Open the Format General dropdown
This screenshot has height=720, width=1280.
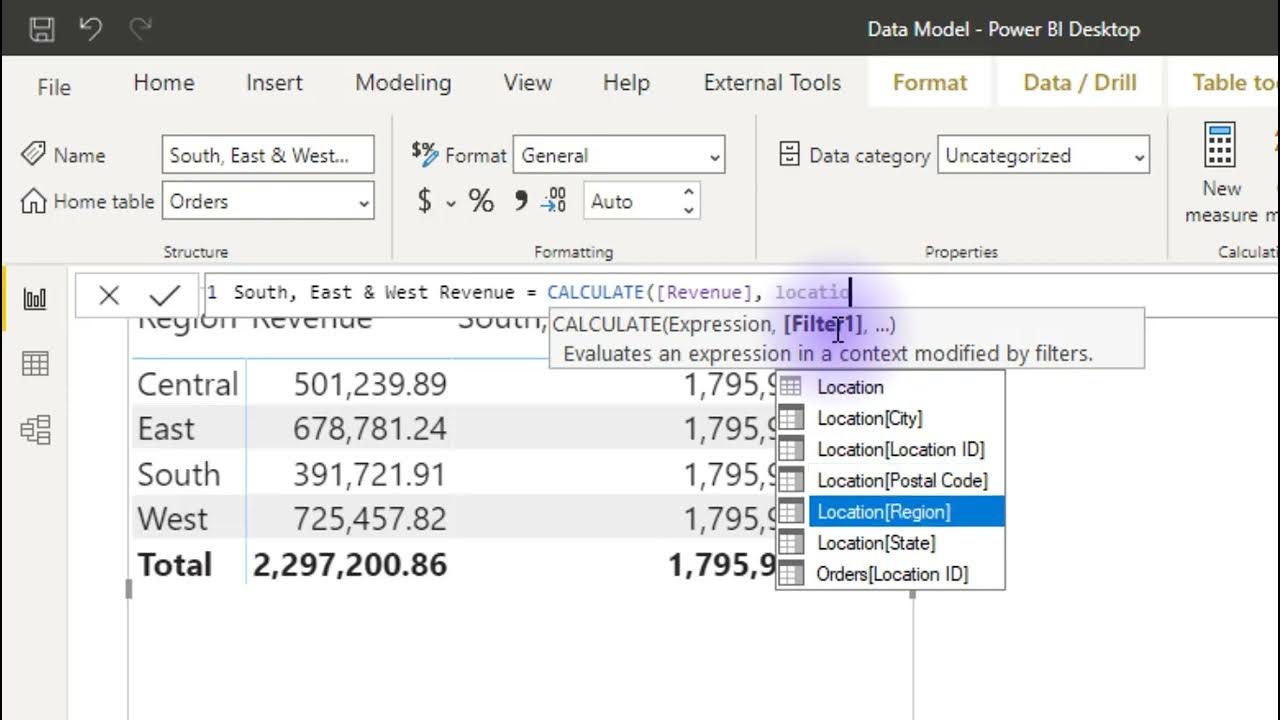coord(714,157)
